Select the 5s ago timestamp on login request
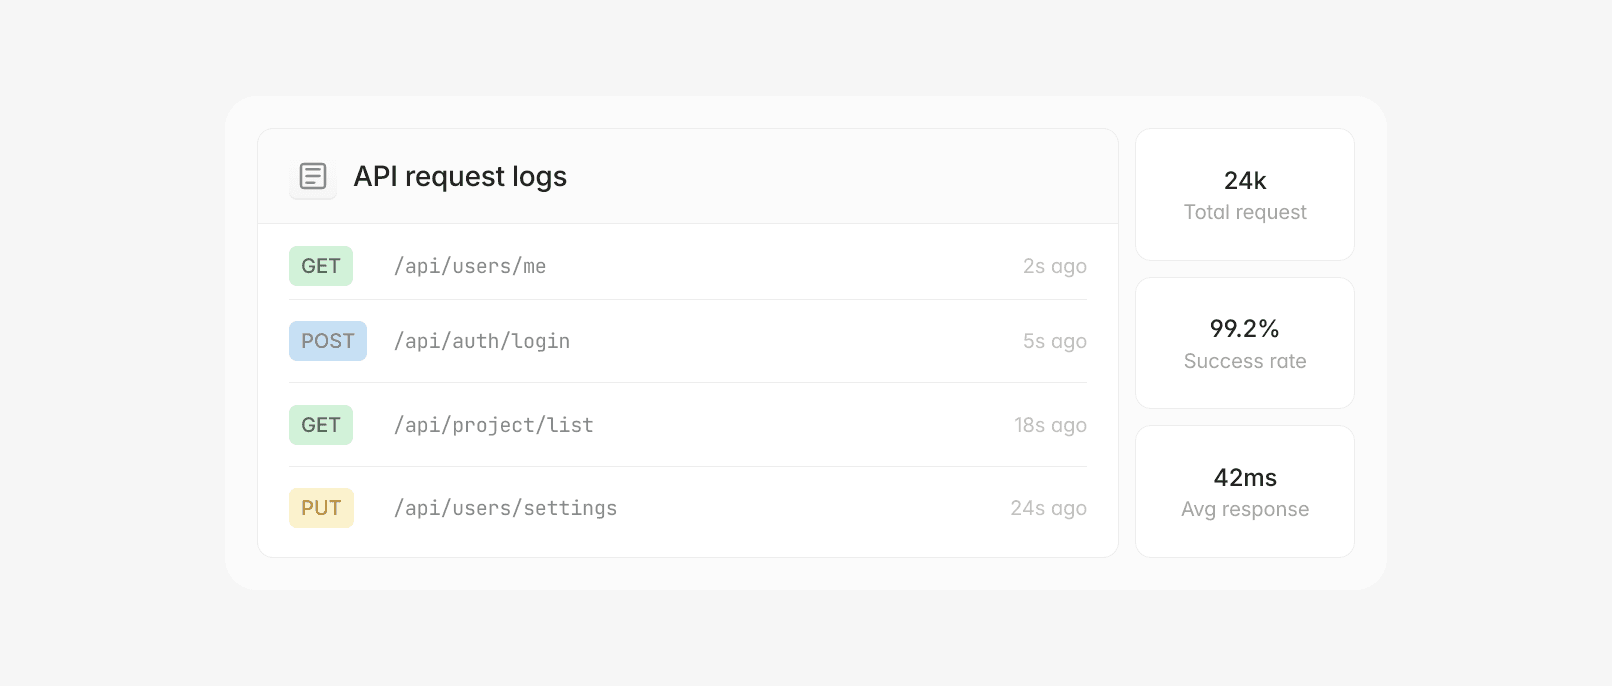 [x=1054, y=340]
